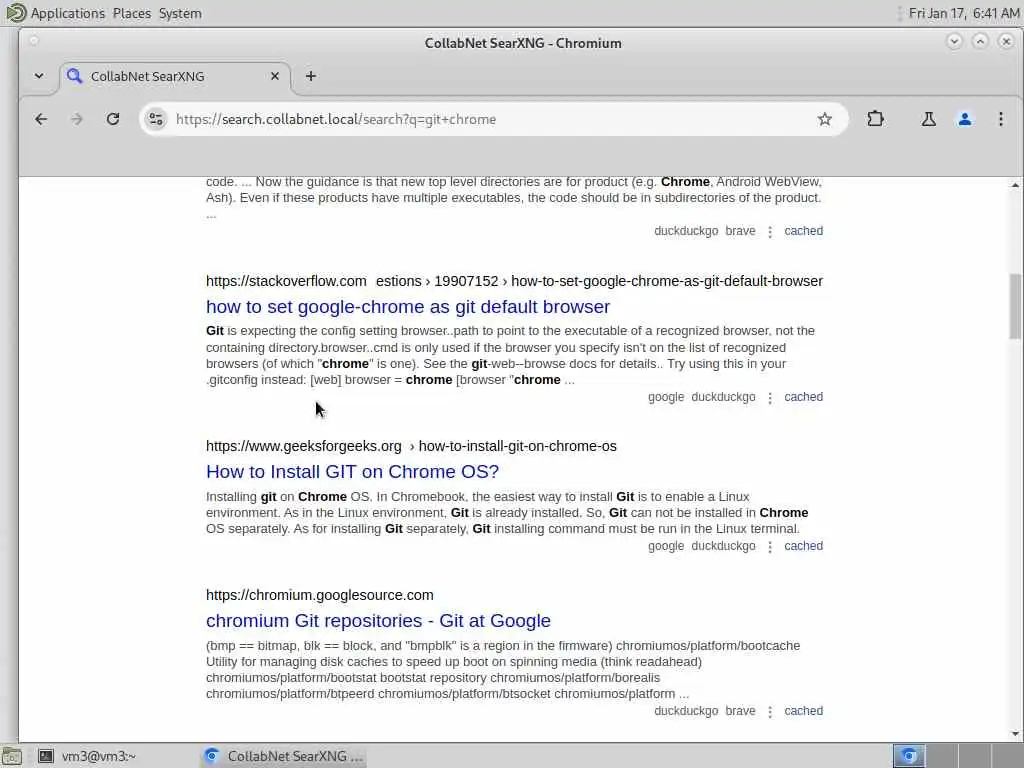Click 'brave' label under top partial result
Screen dimensions: 1024x768
point(740,231)
